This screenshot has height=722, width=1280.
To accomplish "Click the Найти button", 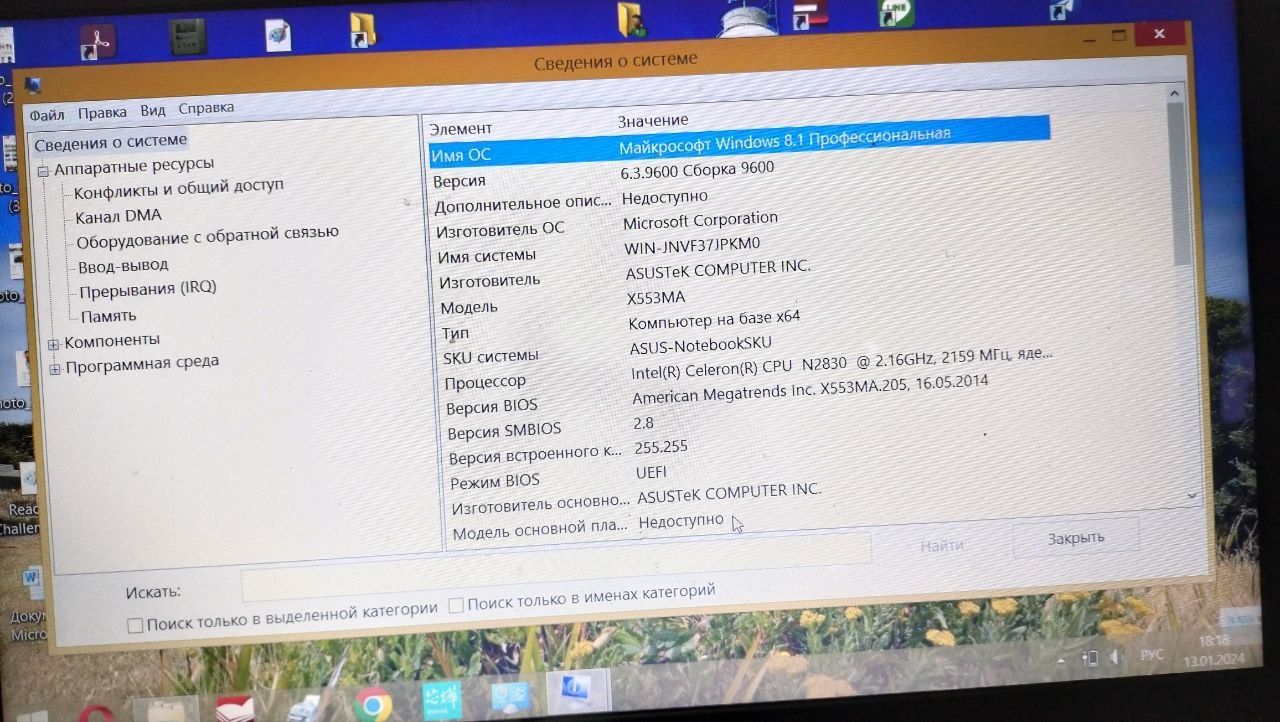I will [942, 545].
